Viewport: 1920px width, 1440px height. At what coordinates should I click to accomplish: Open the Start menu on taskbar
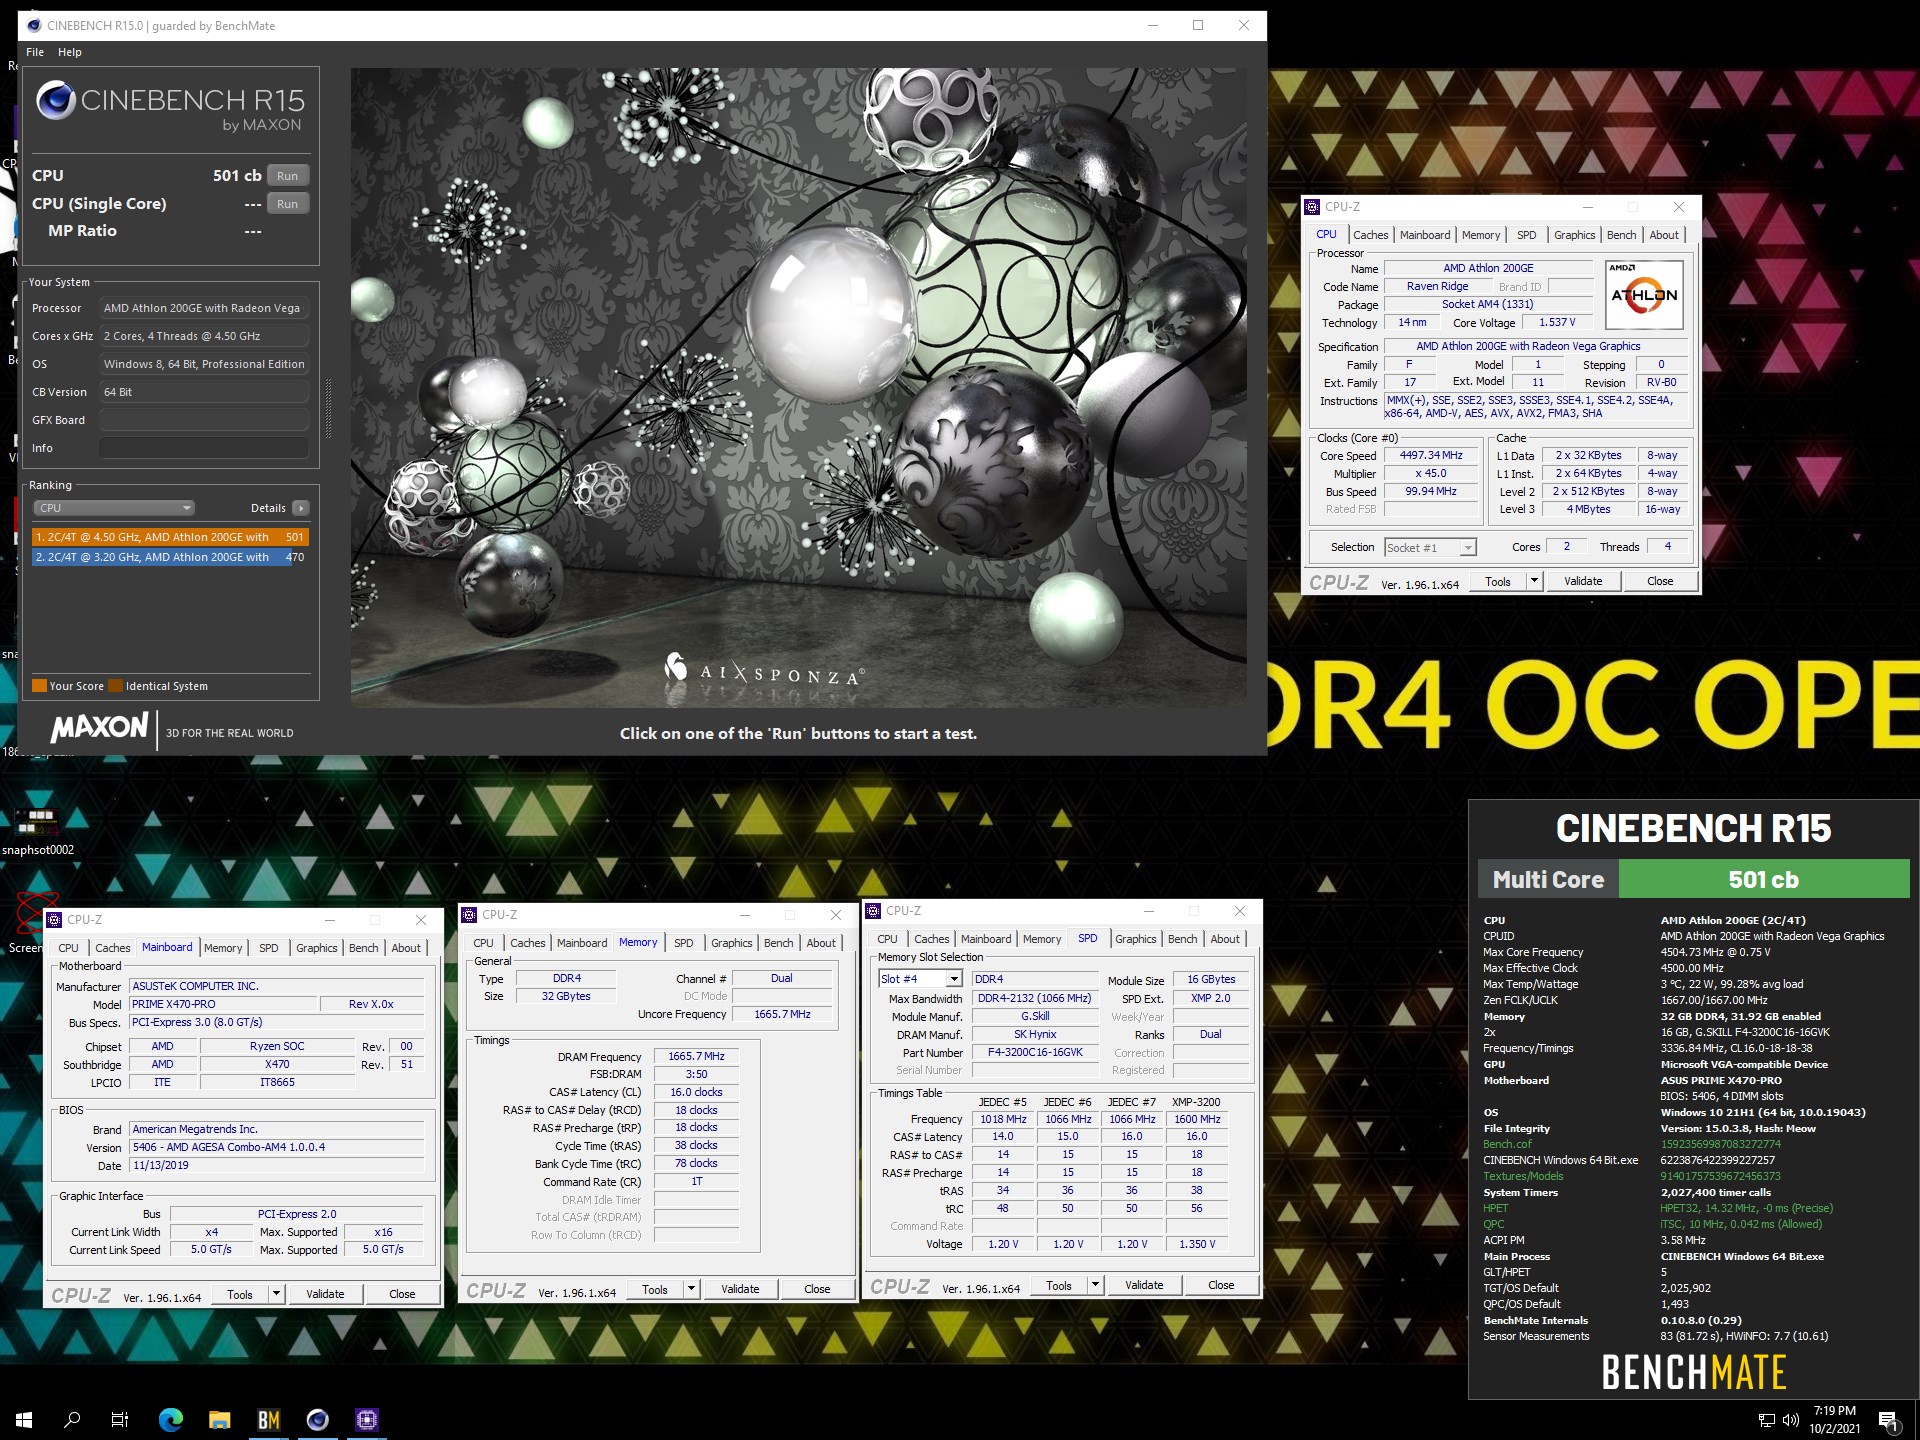[24, 1419]
